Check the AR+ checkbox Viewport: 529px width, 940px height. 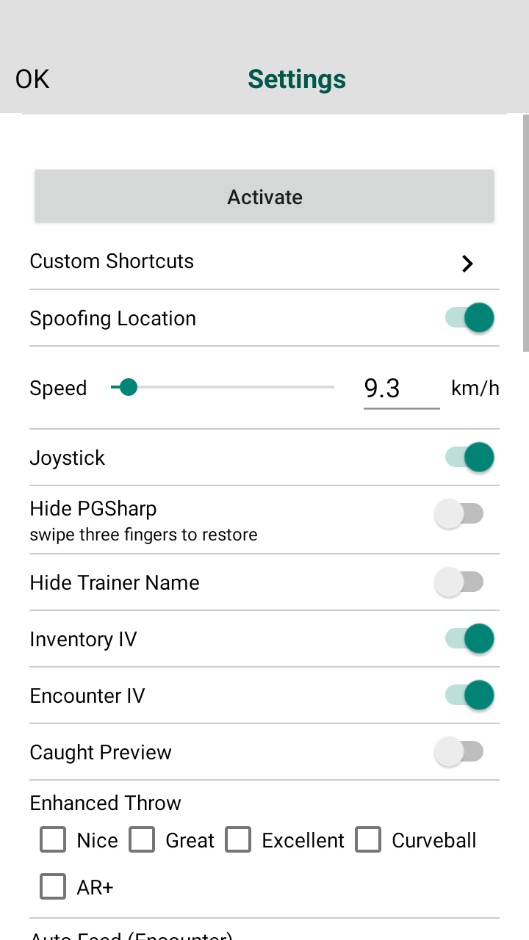point(53,887)
